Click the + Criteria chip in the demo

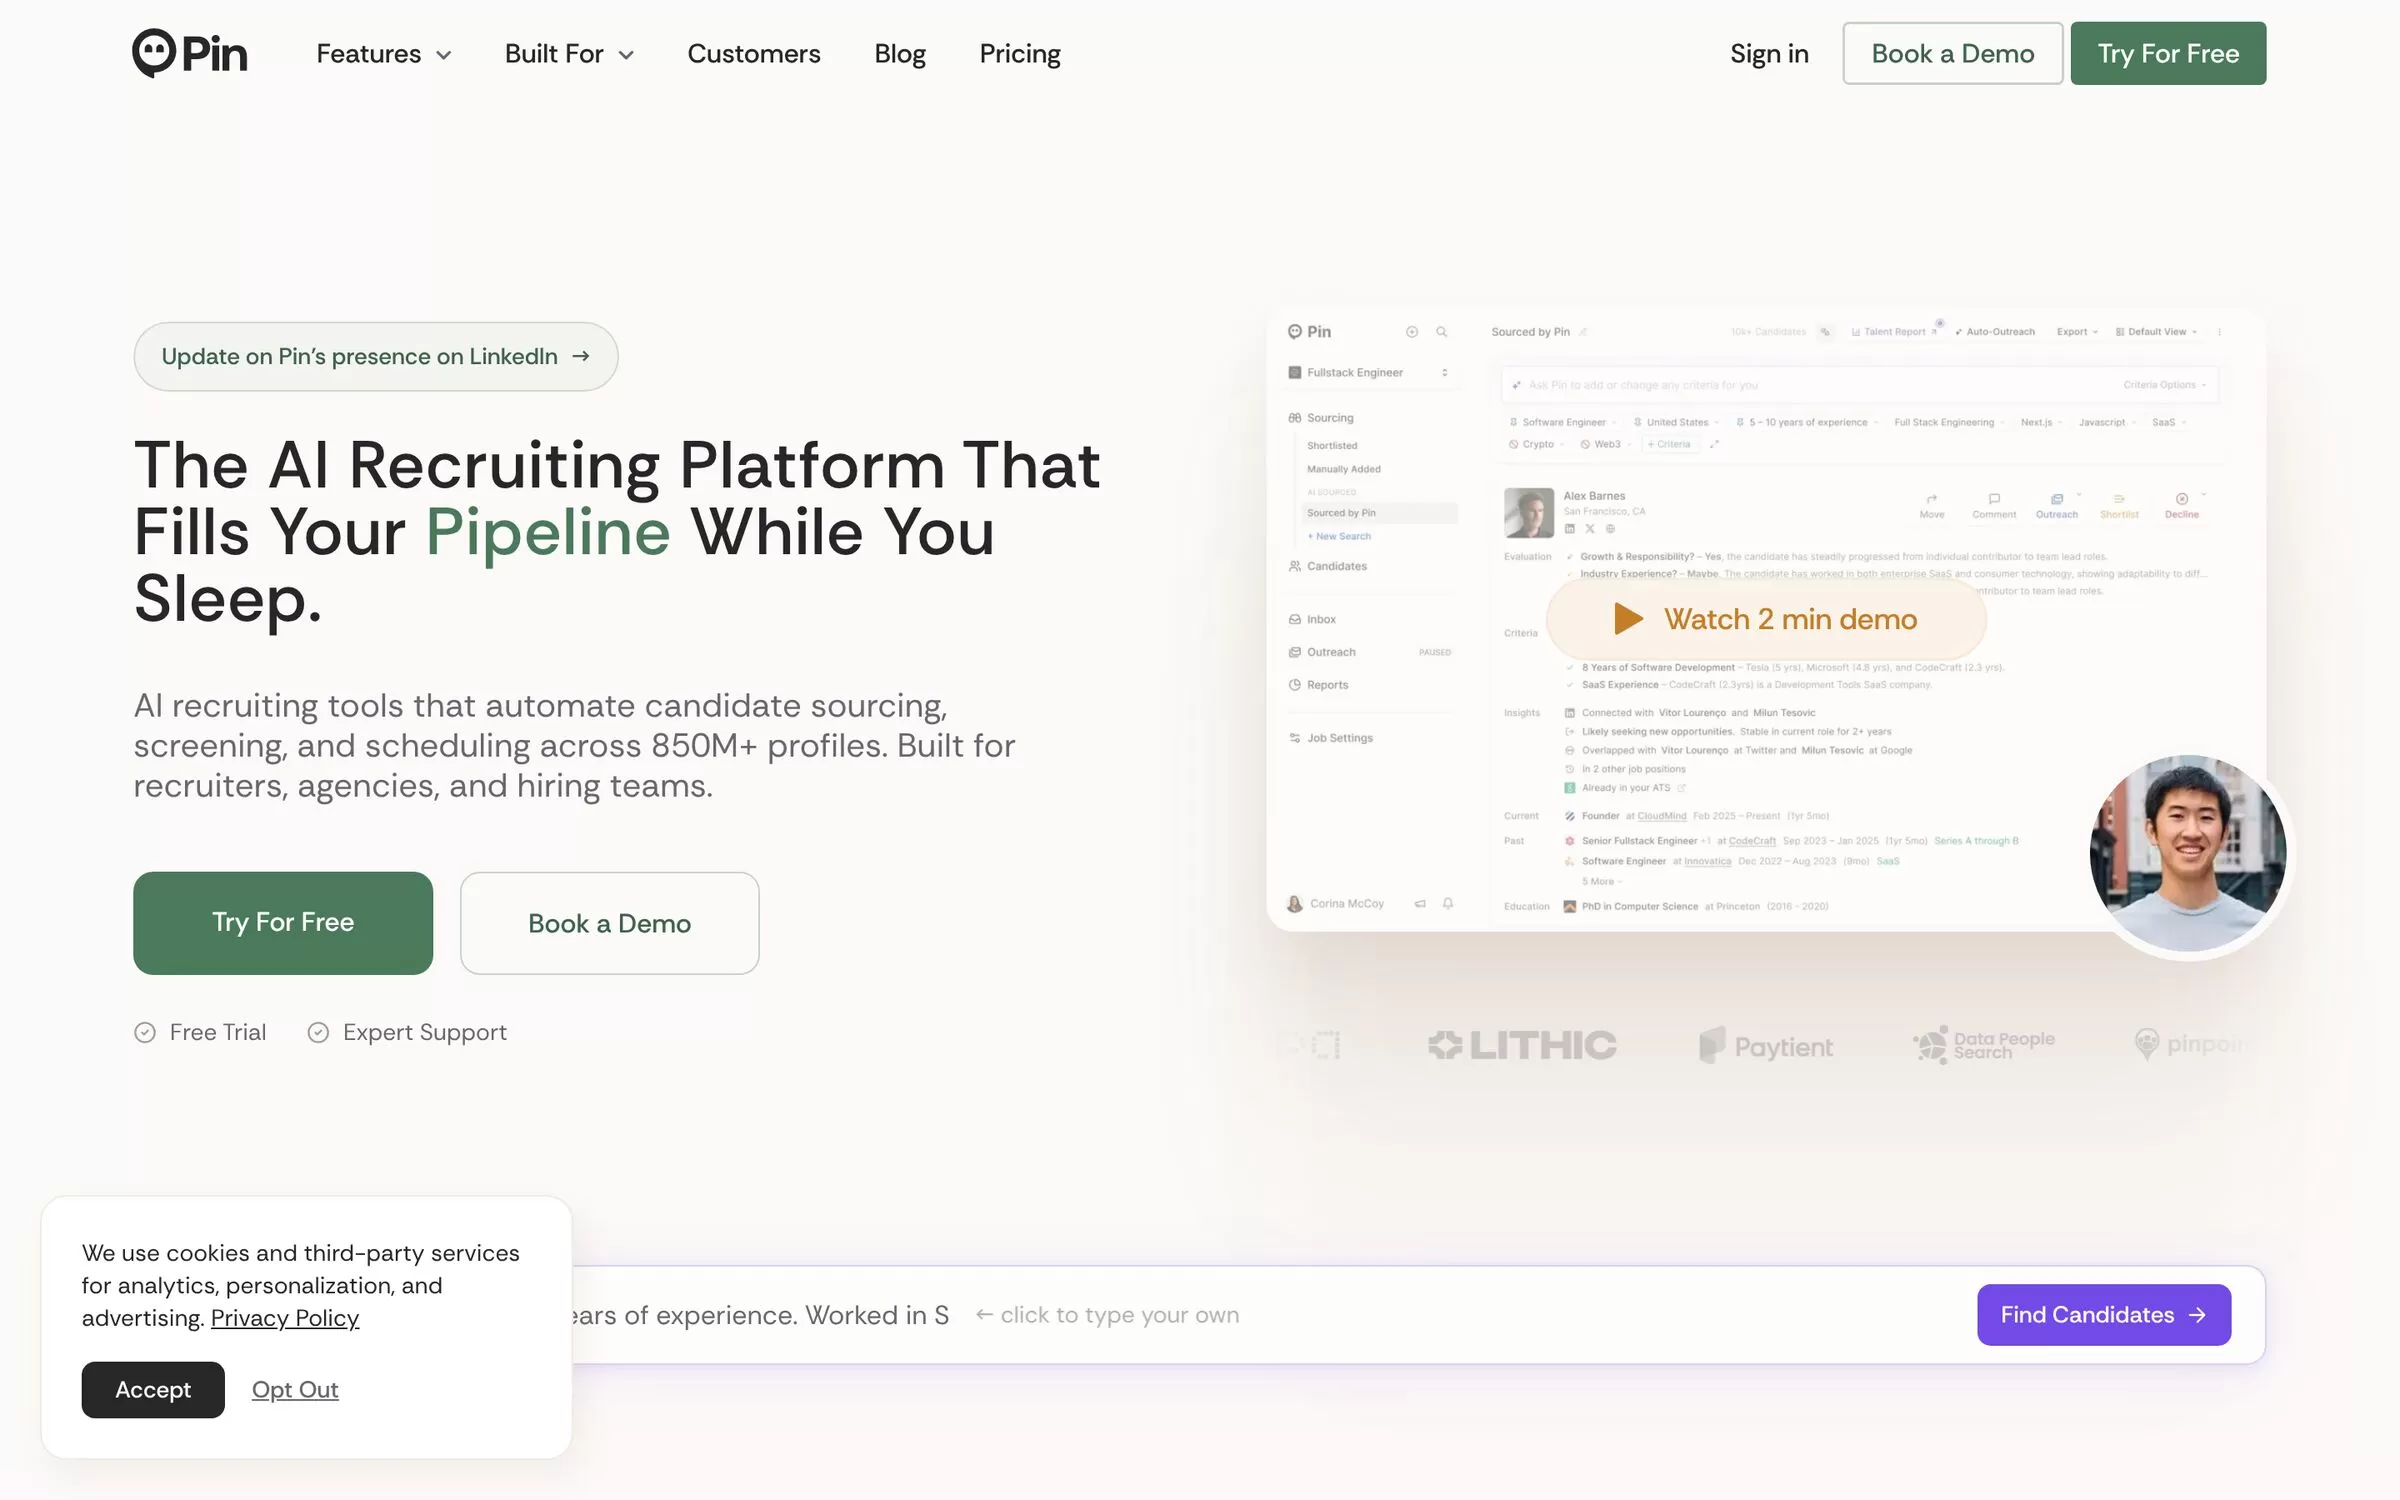1669,444
